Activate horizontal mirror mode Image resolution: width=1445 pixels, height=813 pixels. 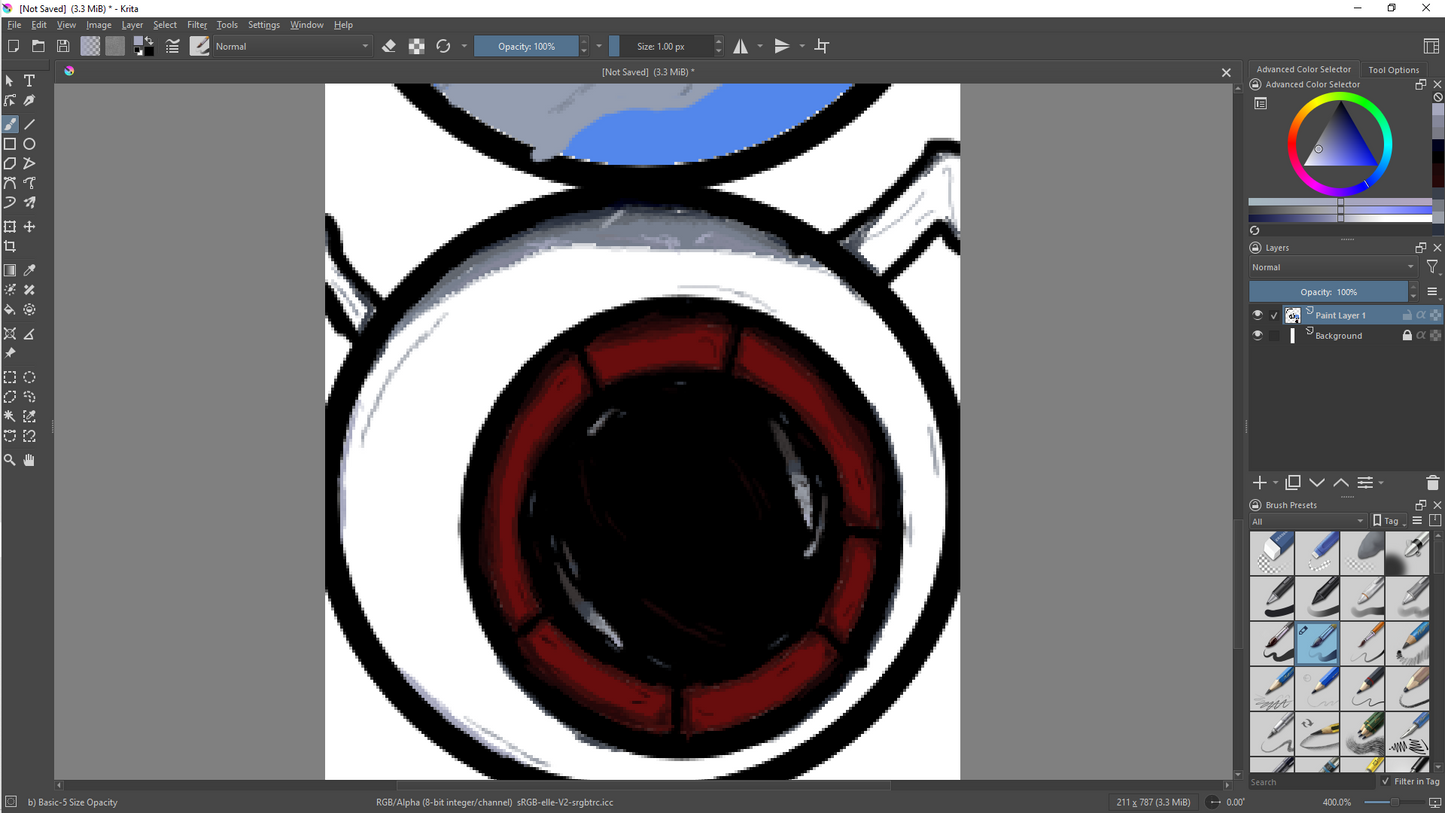point(742,46)
